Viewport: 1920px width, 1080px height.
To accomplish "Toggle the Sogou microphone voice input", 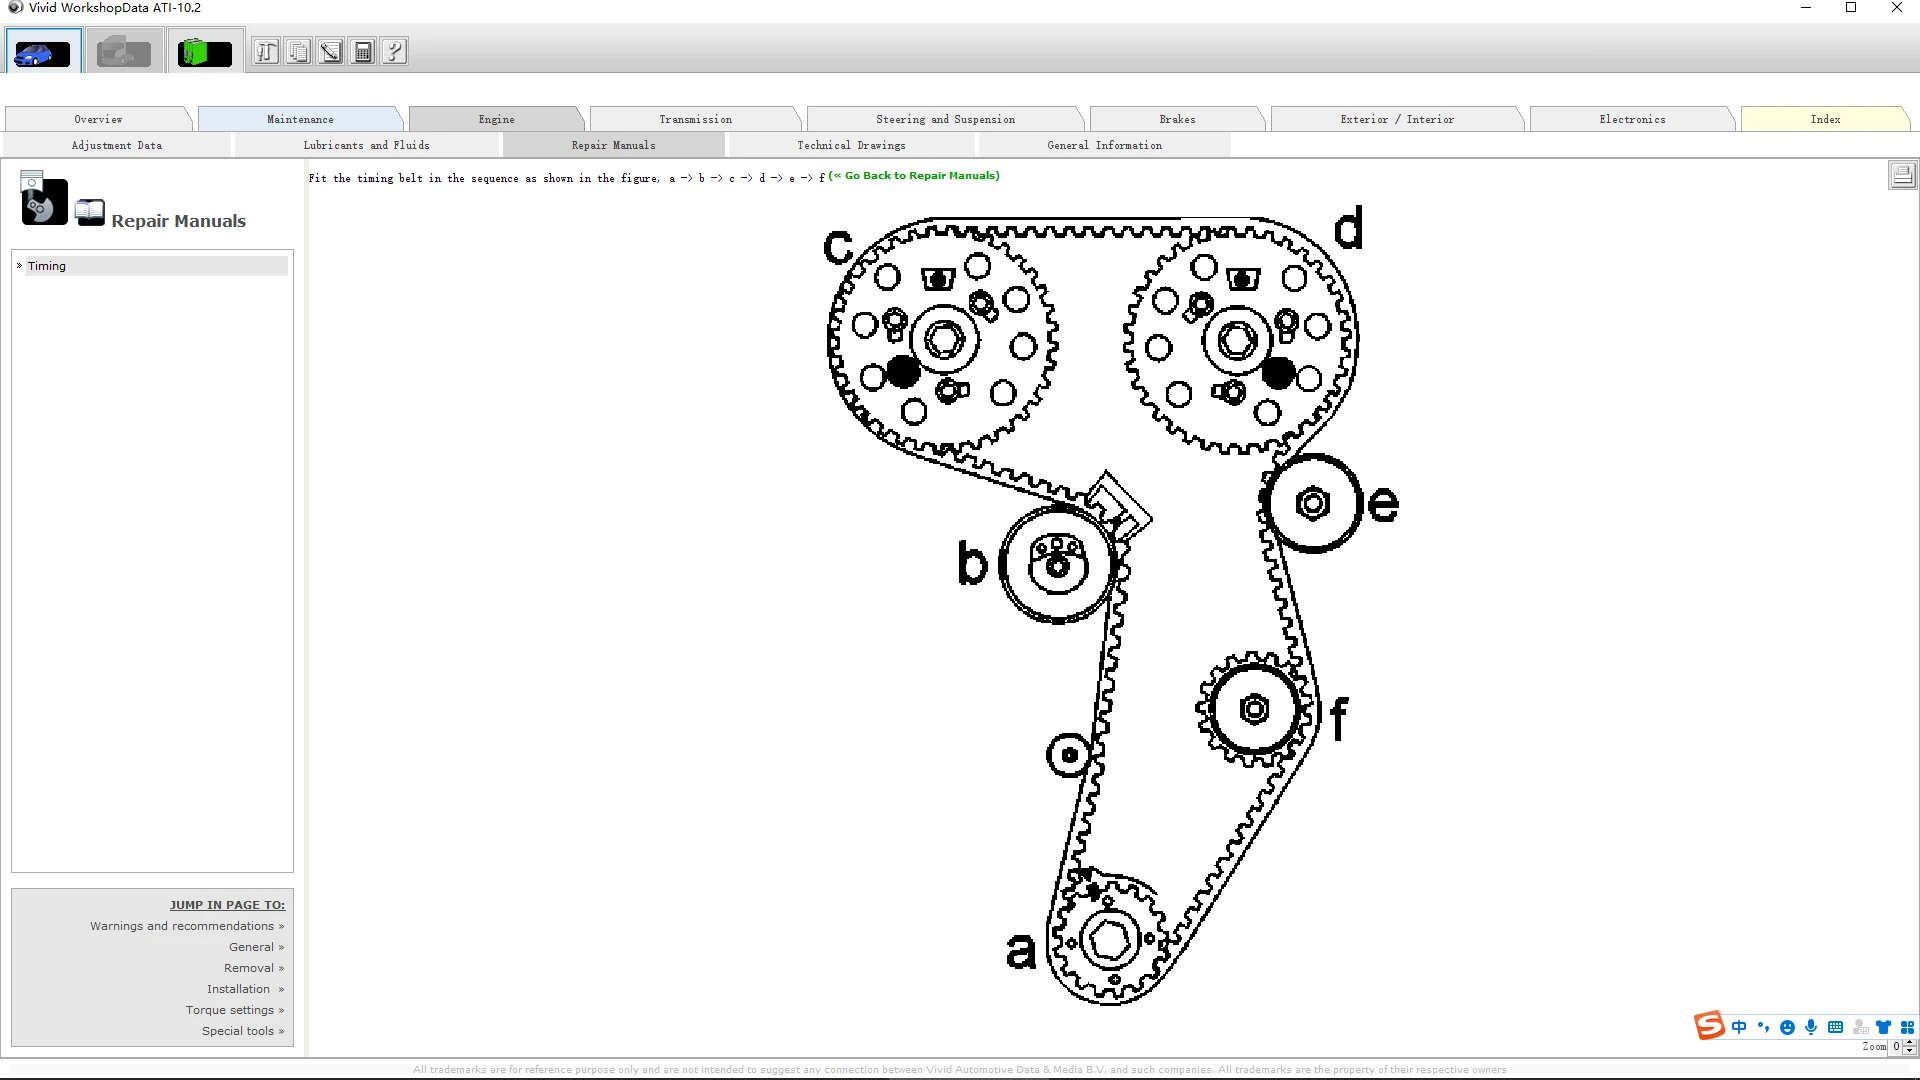I will [1811, 1027].
